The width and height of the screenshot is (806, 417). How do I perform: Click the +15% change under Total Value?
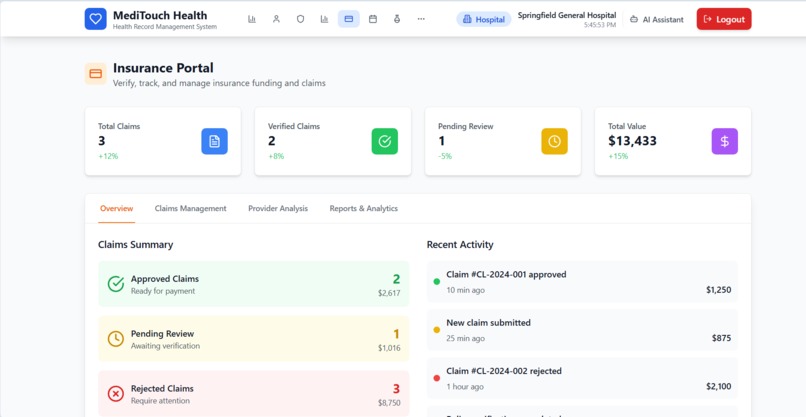click(618, 156)
